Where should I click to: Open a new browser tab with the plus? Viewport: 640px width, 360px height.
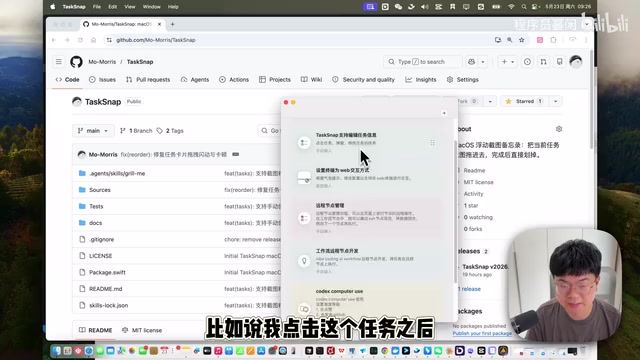coord(173,24)
